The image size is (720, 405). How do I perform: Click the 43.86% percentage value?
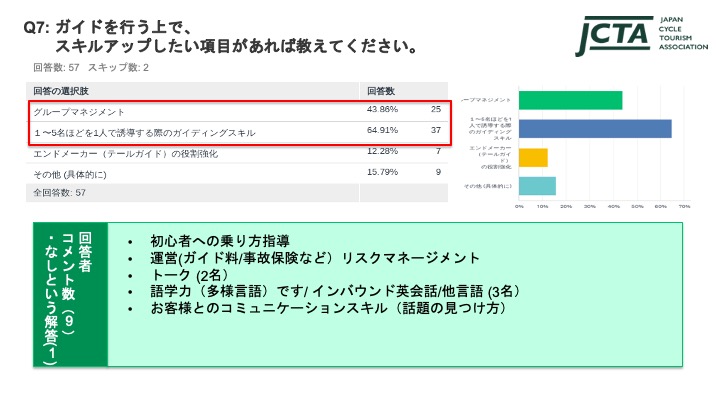(382, 110)
